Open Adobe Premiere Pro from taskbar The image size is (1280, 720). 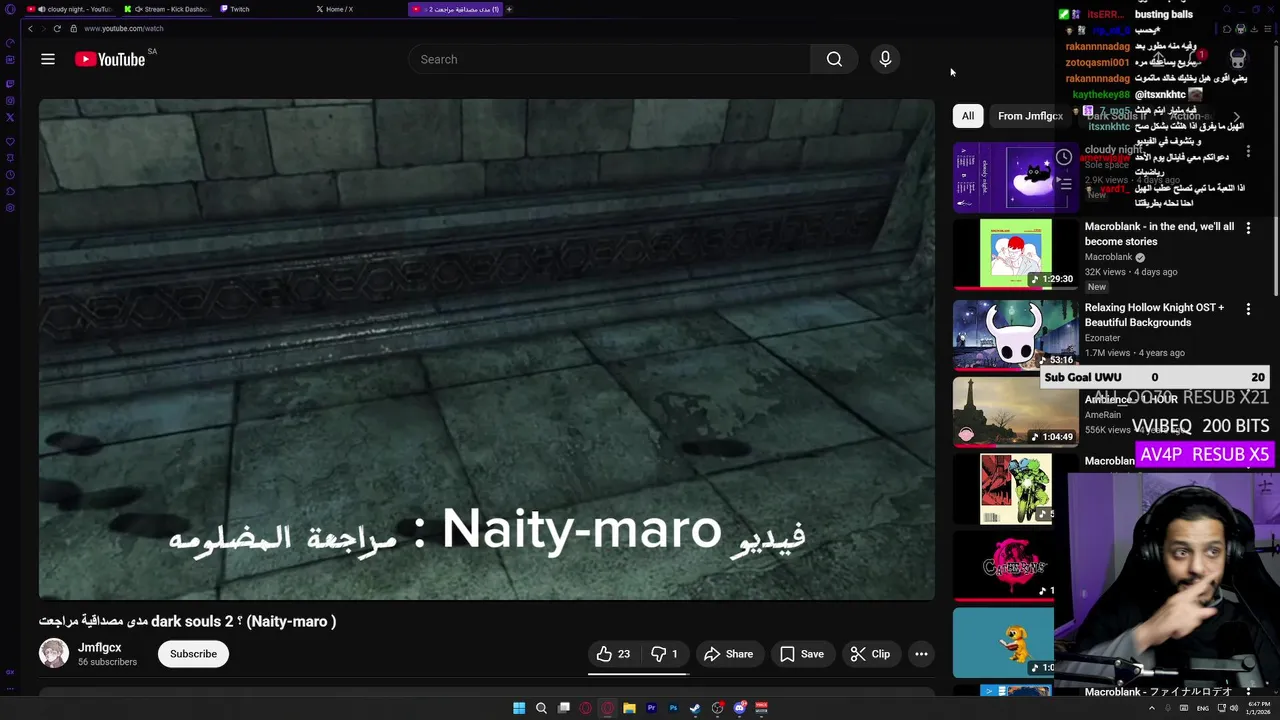click(x=651, y=708)
